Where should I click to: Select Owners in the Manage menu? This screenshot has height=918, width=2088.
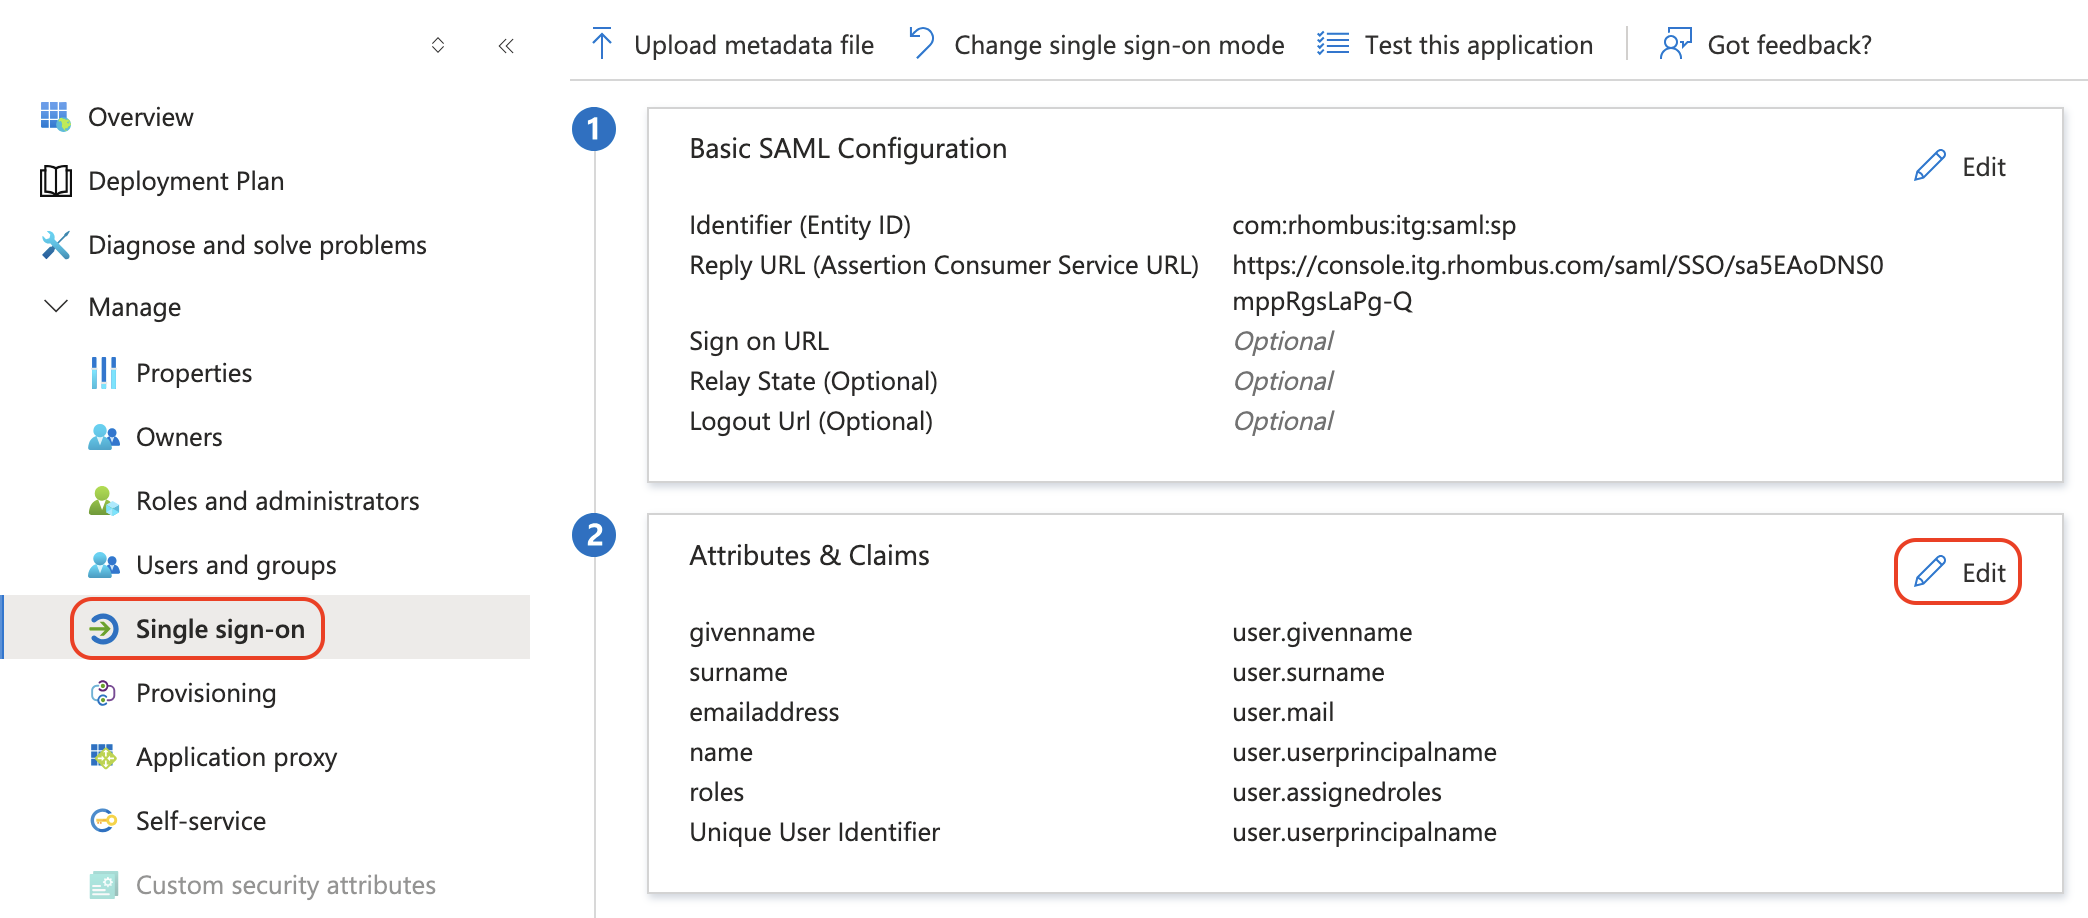tap(179, 437)
